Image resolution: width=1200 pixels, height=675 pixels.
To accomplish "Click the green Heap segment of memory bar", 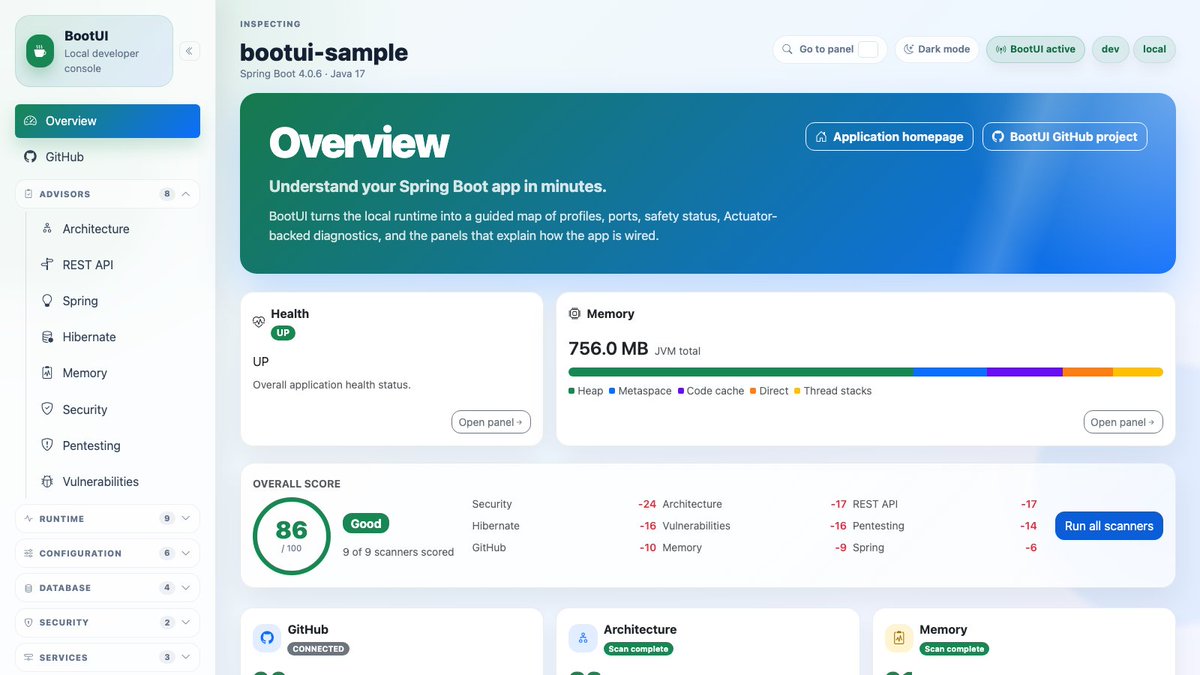I will [x=740, y=372].
